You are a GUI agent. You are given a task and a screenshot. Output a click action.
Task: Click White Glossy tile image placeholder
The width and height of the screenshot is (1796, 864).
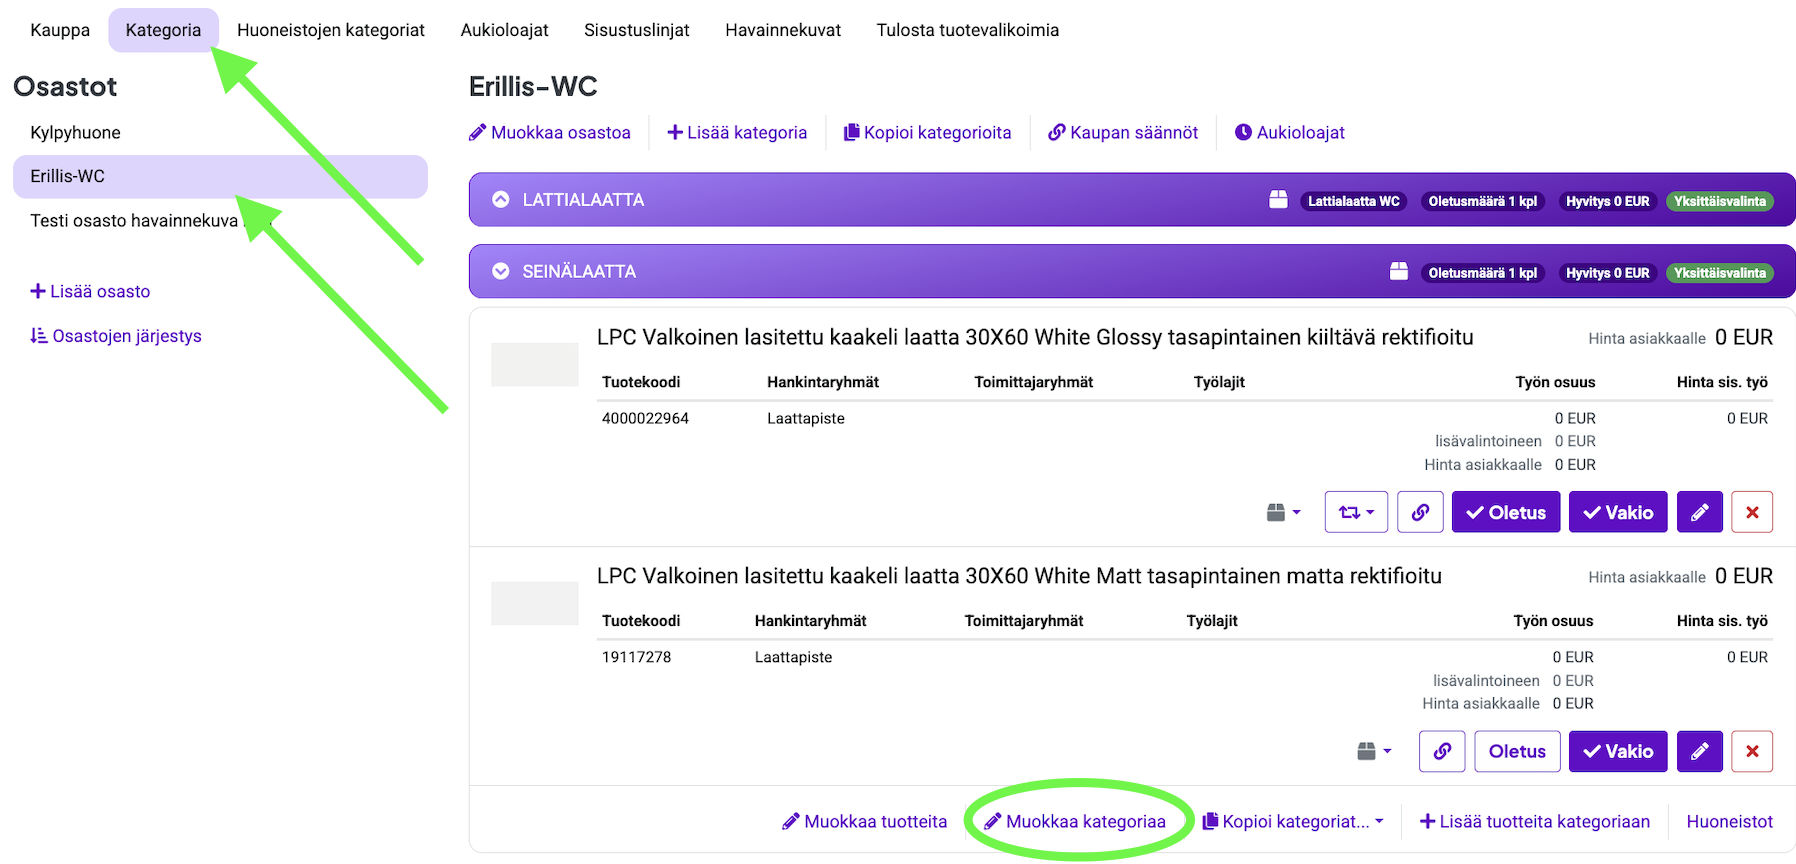(534, 364)
